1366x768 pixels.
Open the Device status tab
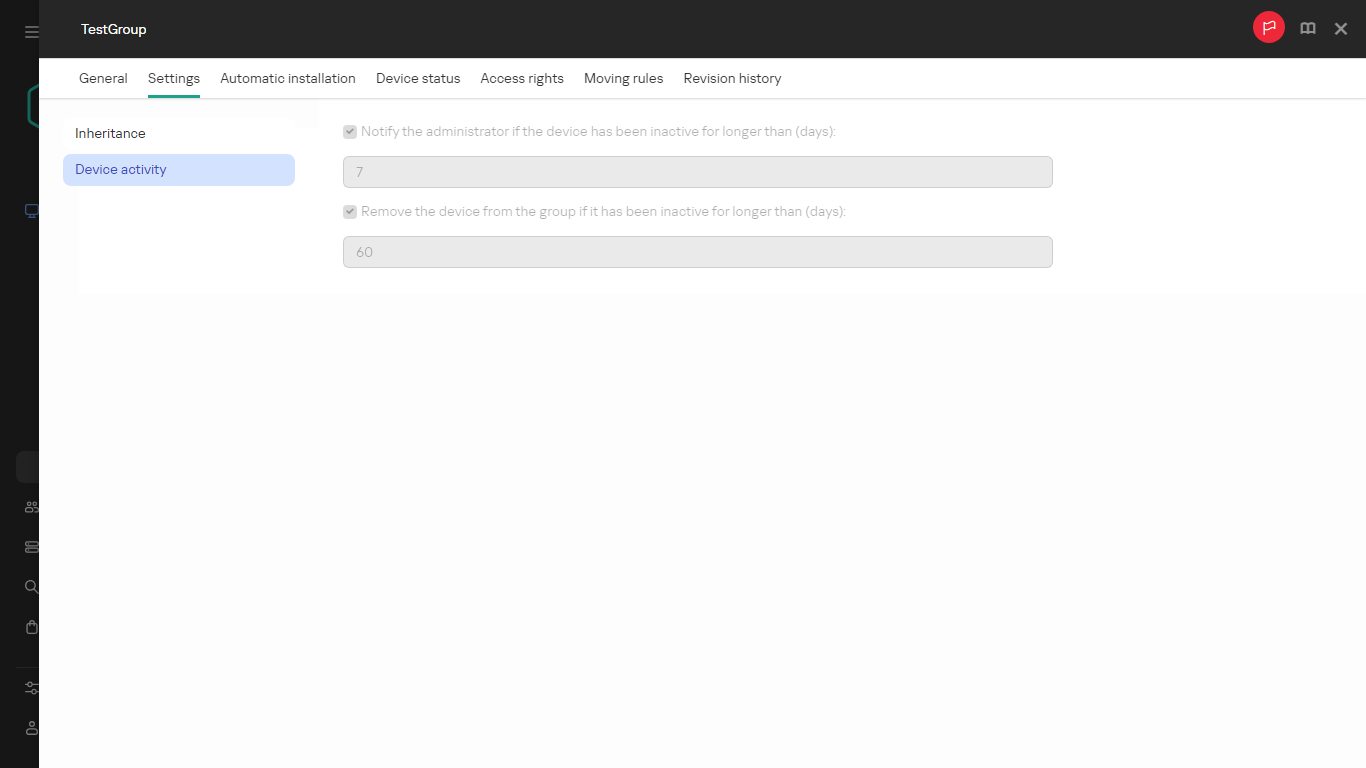418,78
